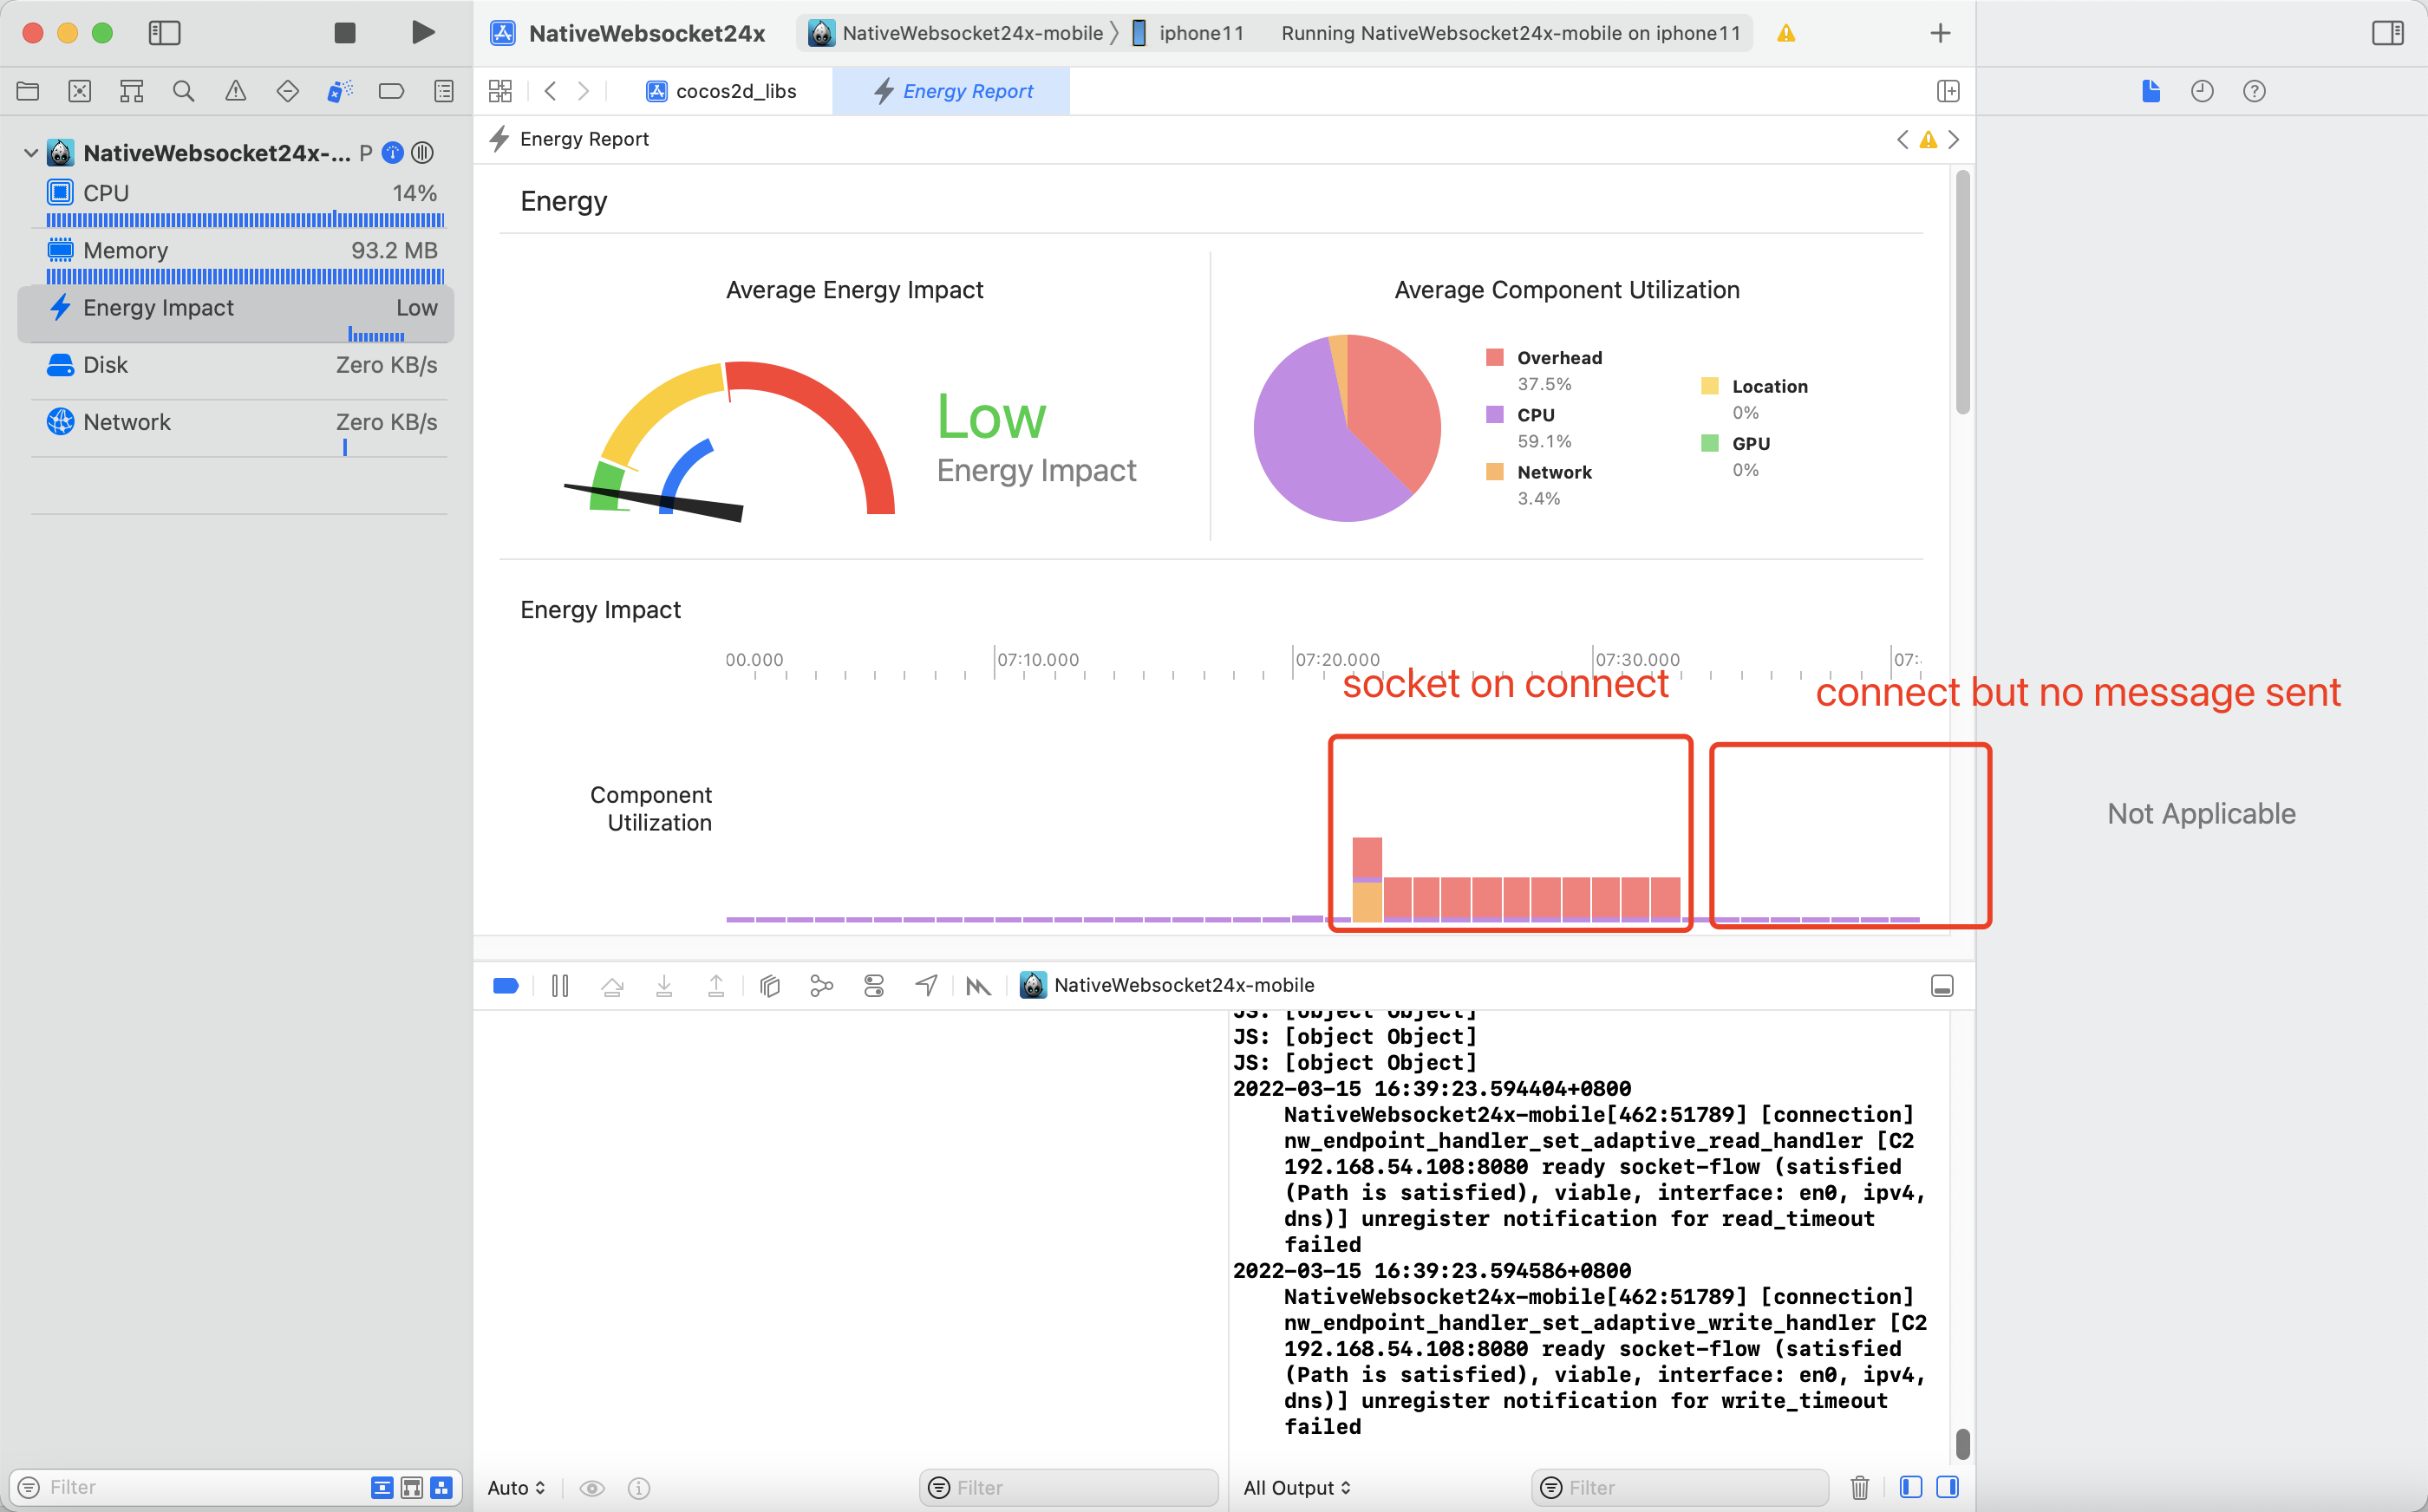Show the Issue navigator warning triangle
This screenshot has width=2428, height=1512.
[x=236, y=90]
